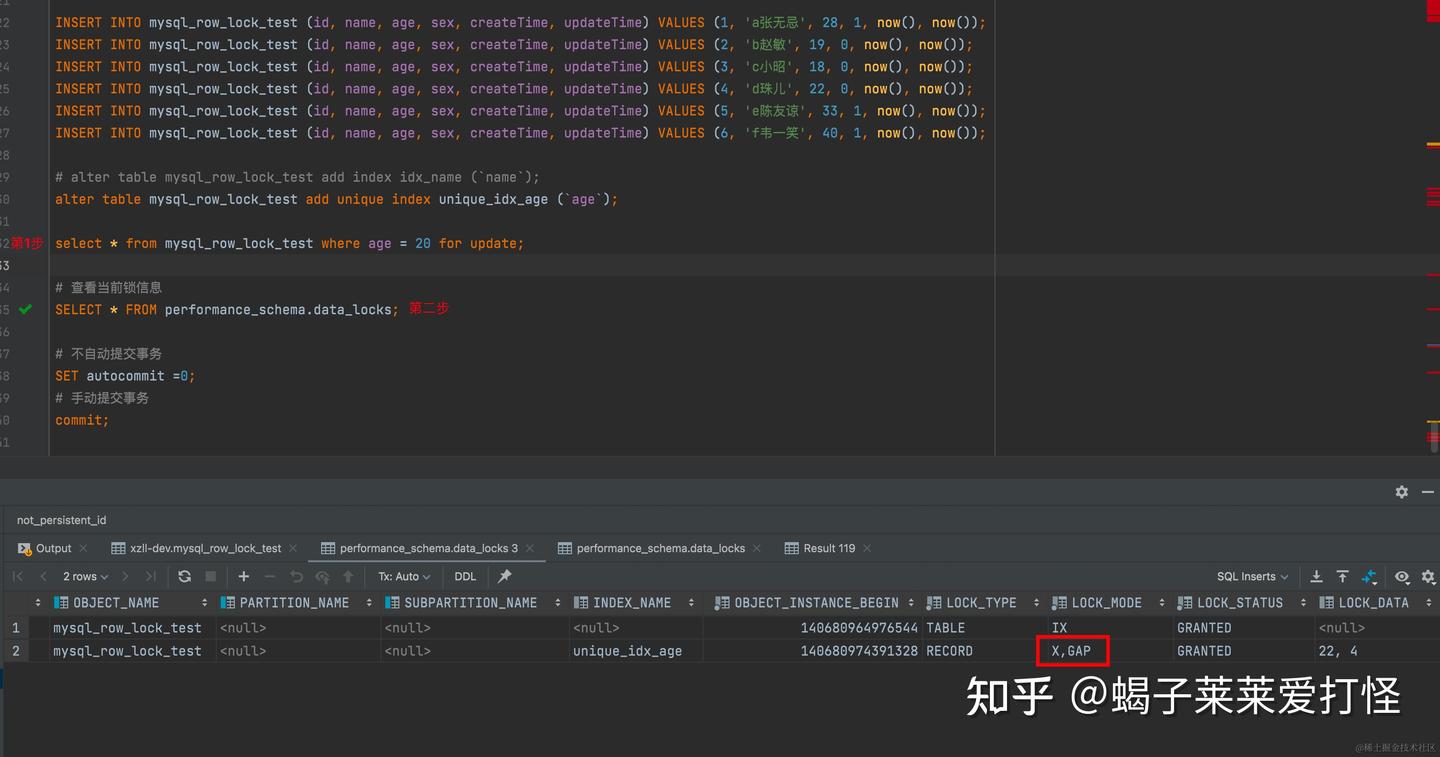This screenshot has height=757, width=1440.
Task: Pin the result tab using the pin icon
Action: click(x=504, y=576)
